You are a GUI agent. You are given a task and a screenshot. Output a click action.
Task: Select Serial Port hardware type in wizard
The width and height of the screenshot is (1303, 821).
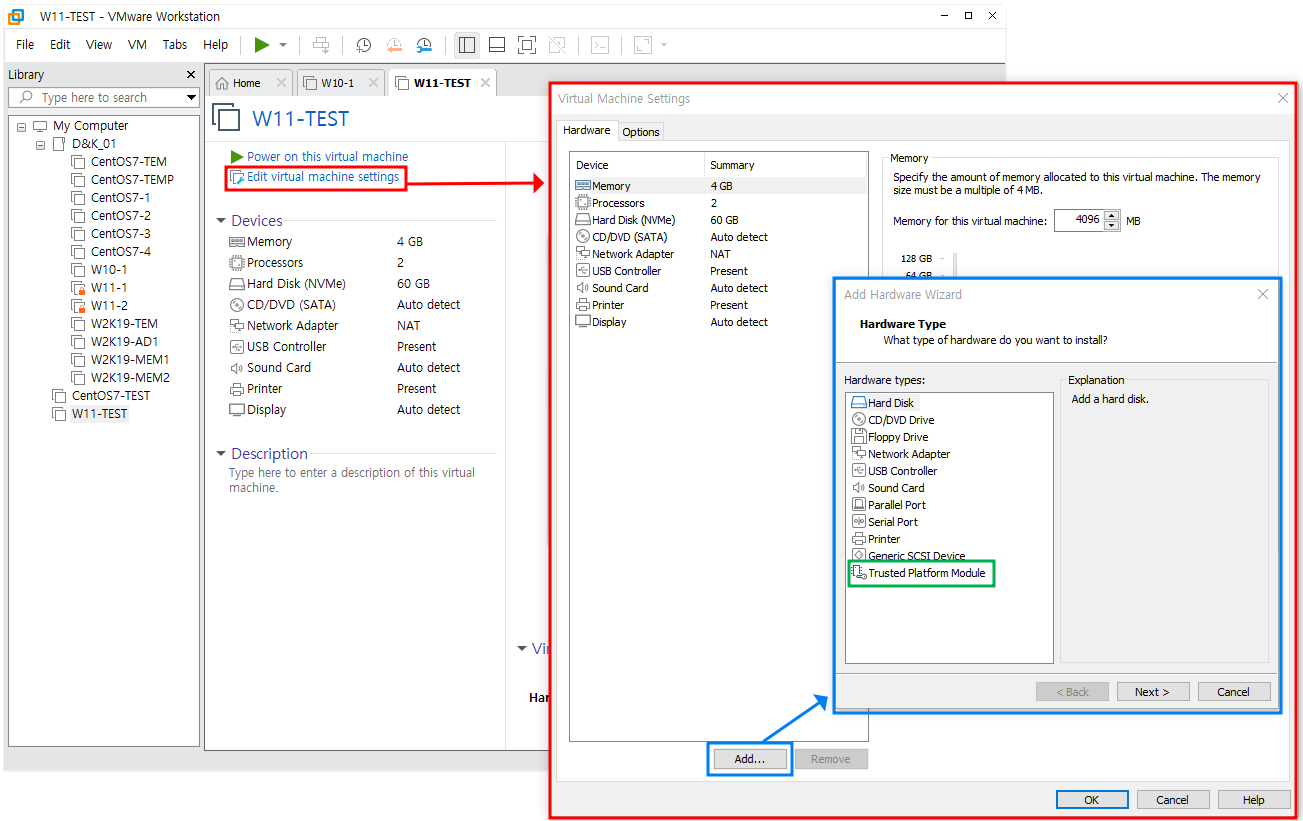coord(884,522)
